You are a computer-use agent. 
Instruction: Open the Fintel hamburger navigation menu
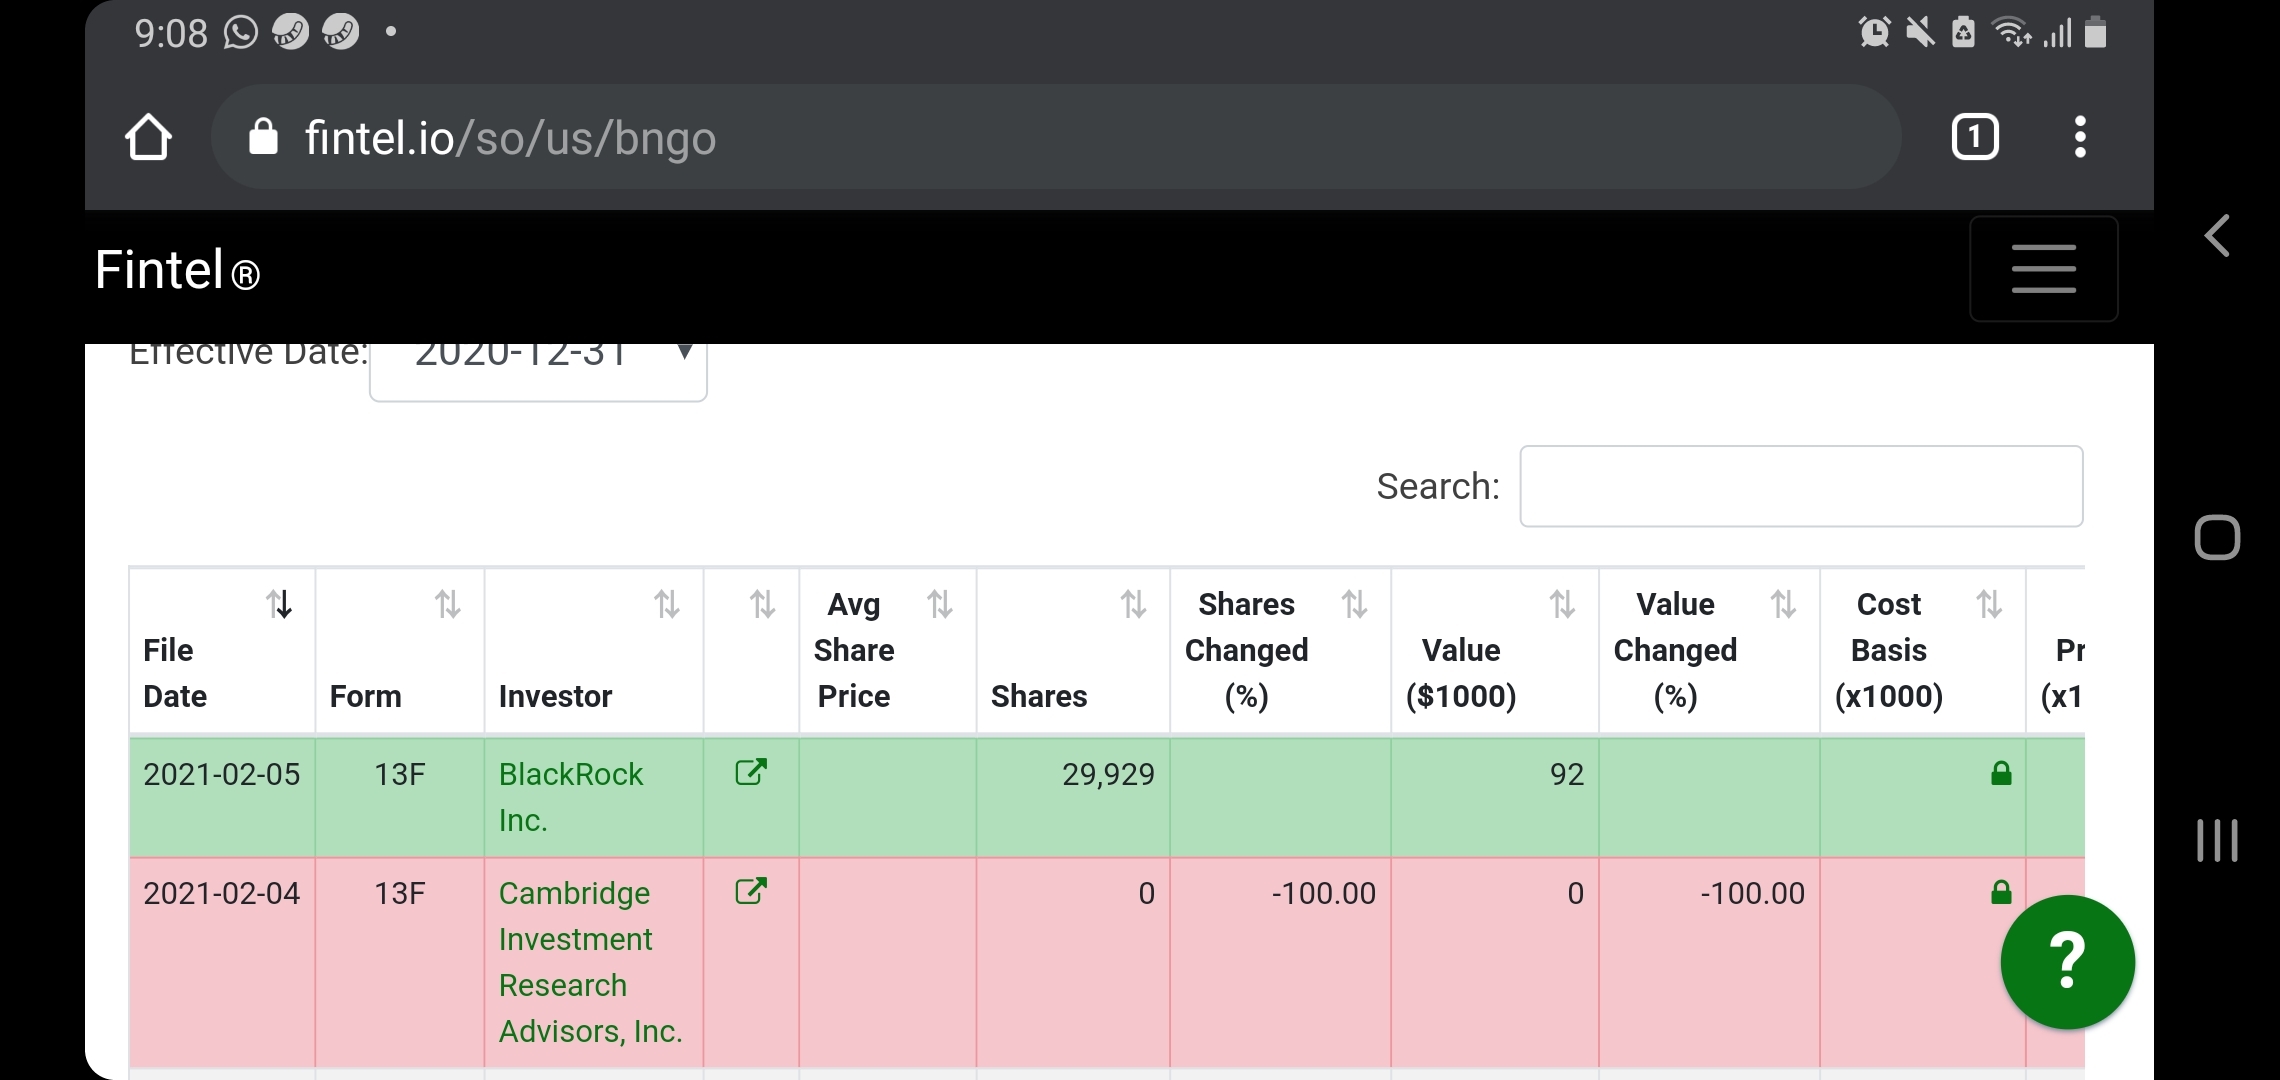pos(2043,269)
